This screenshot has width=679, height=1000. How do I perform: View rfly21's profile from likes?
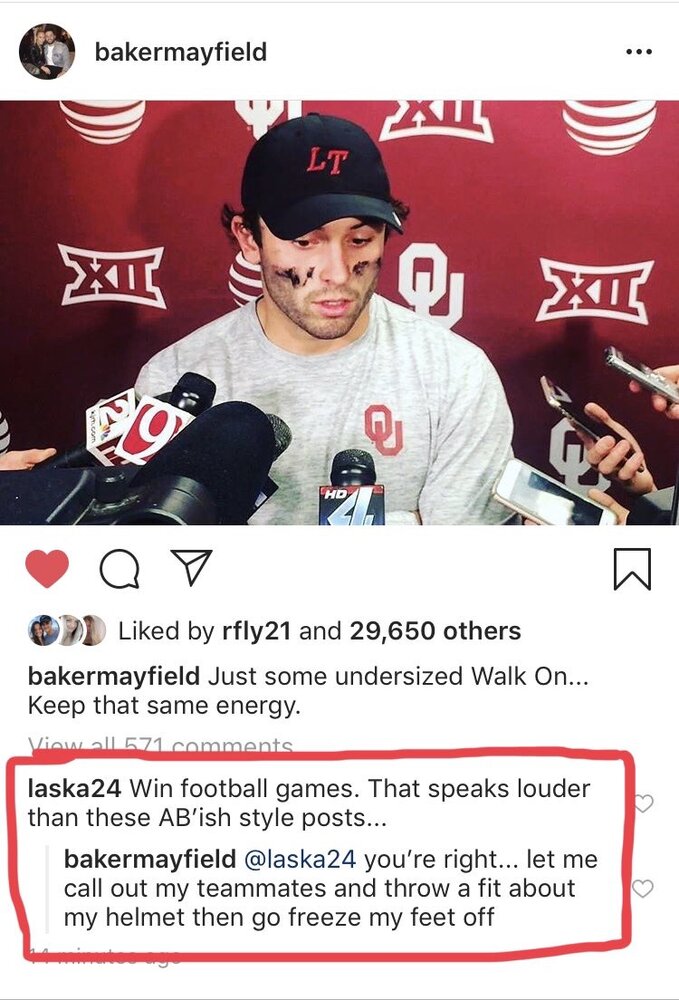click(x=256, y=631)
